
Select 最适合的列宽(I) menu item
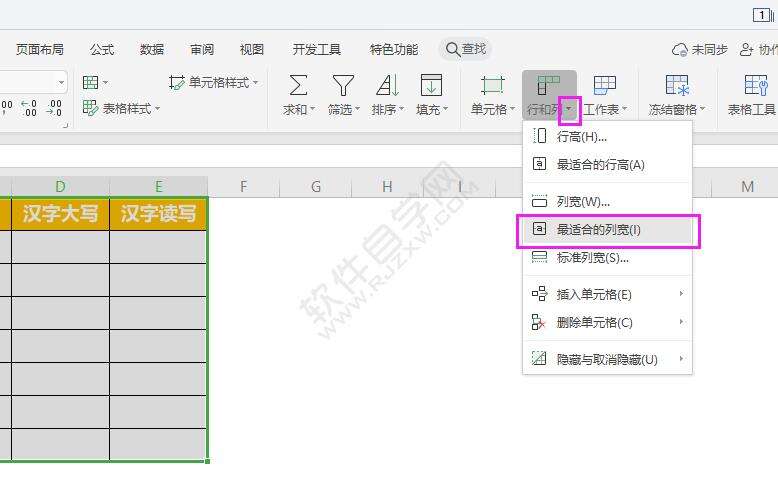click(x=607, y=229)
